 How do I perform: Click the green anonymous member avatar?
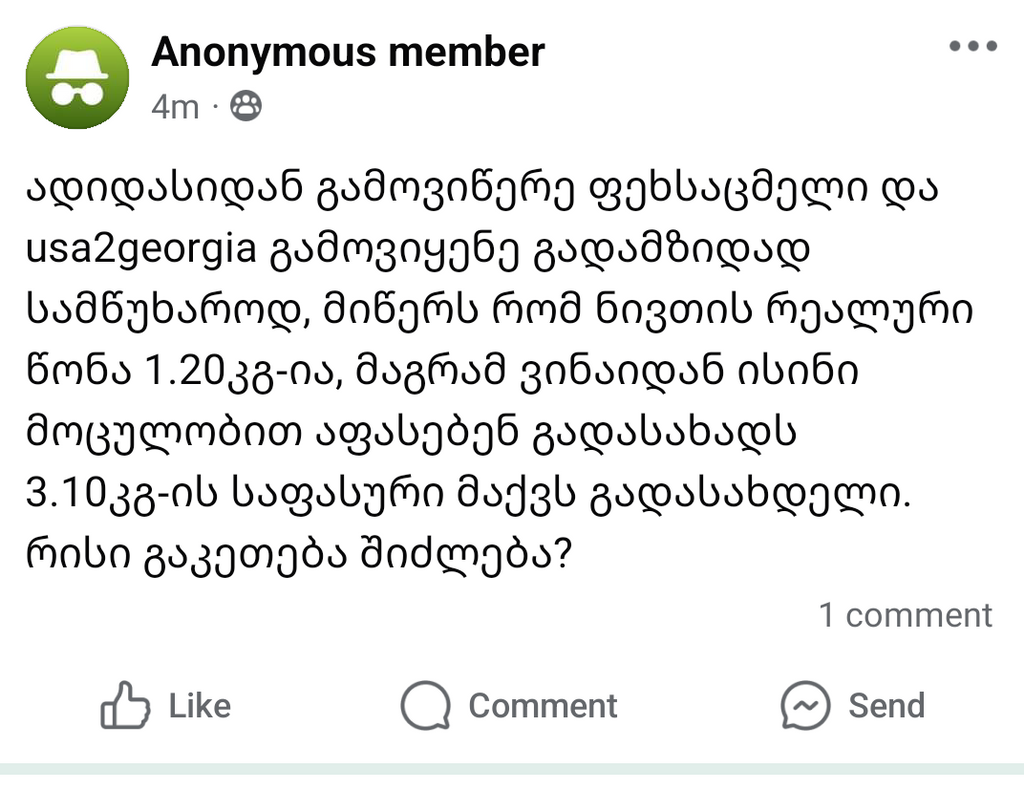click(77, 78)
